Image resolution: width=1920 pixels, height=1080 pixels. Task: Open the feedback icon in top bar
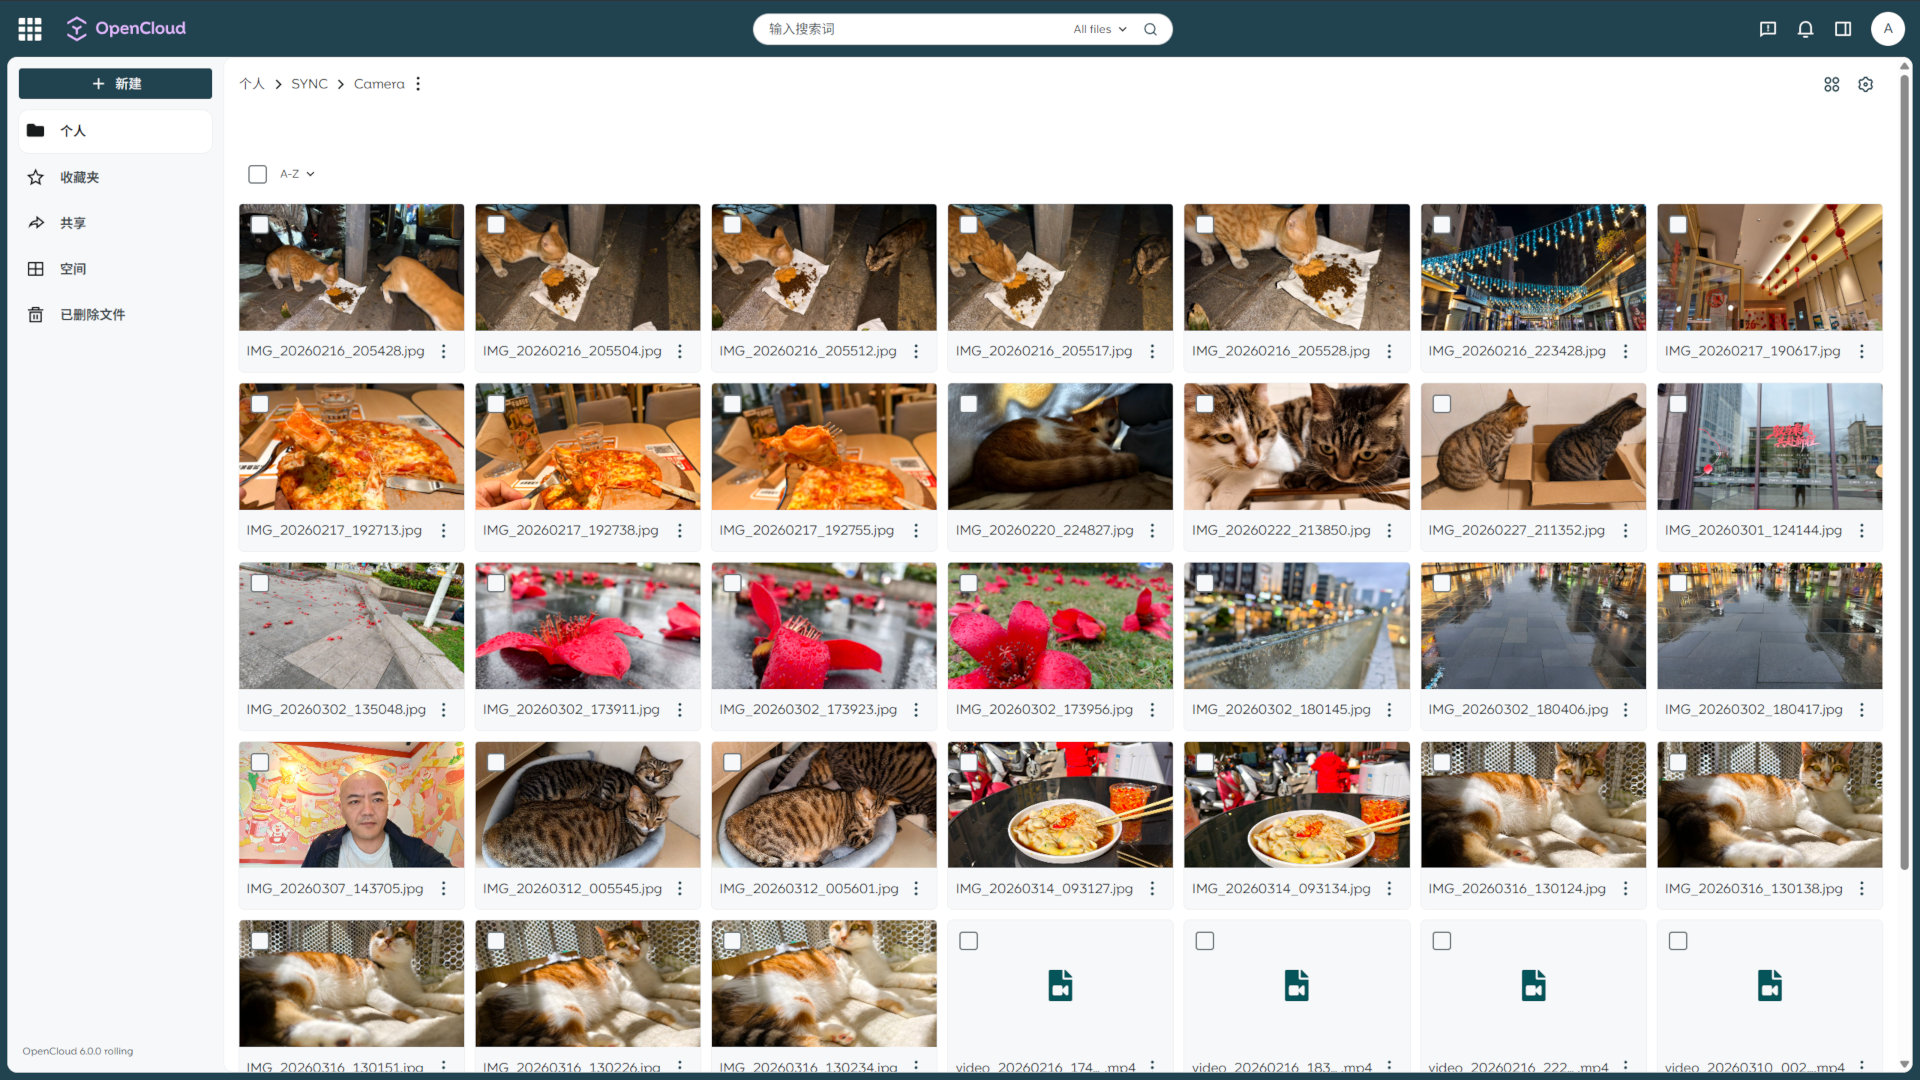(x=1768, y=29)
